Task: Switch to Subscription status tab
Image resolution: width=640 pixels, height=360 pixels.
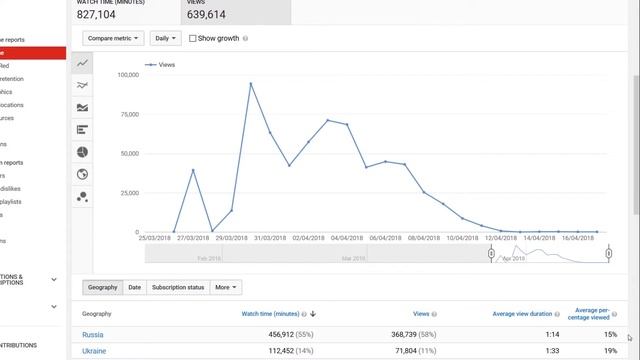Action: [x=178, y=287]
